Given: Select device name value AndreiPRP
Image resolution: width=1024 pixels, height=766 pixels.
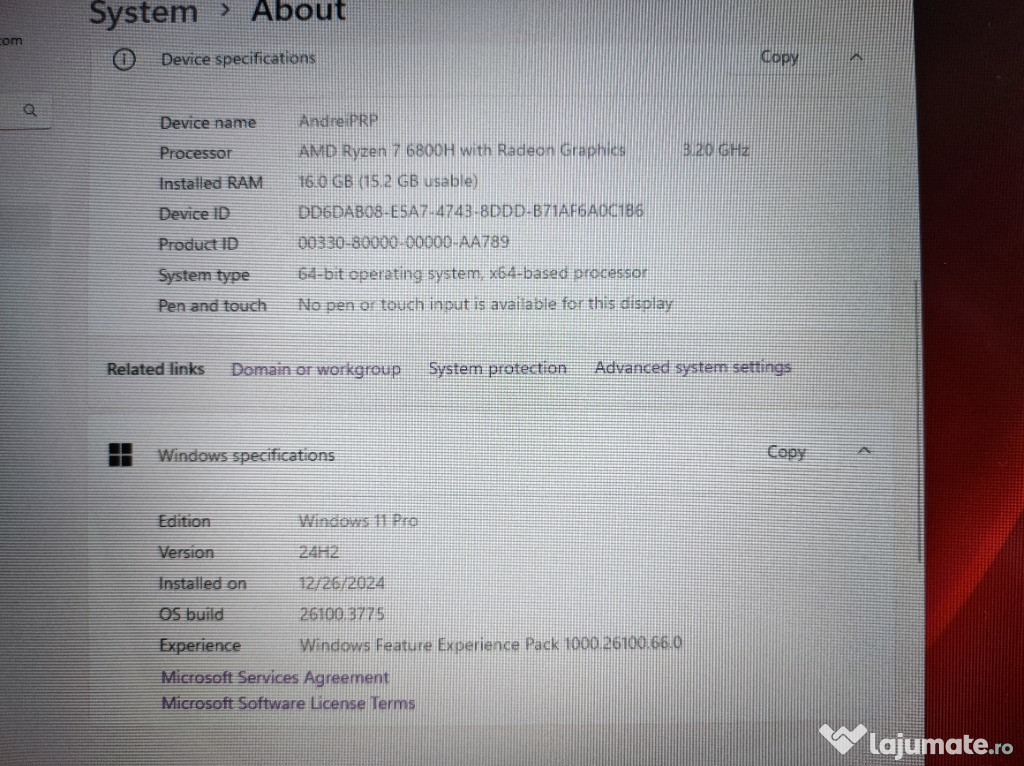Looking at the screenshot, I should pyautogui.click(x=338, y=121).
